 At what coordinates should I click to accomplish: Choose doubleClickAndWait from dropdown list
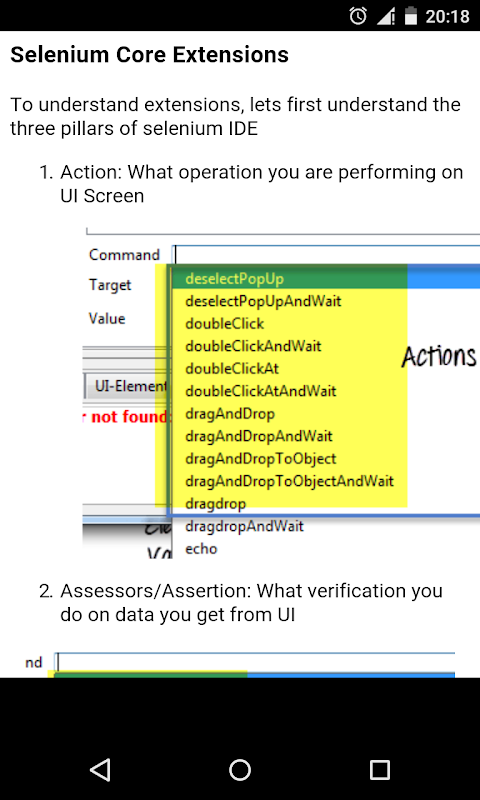(x=254, y=346)
